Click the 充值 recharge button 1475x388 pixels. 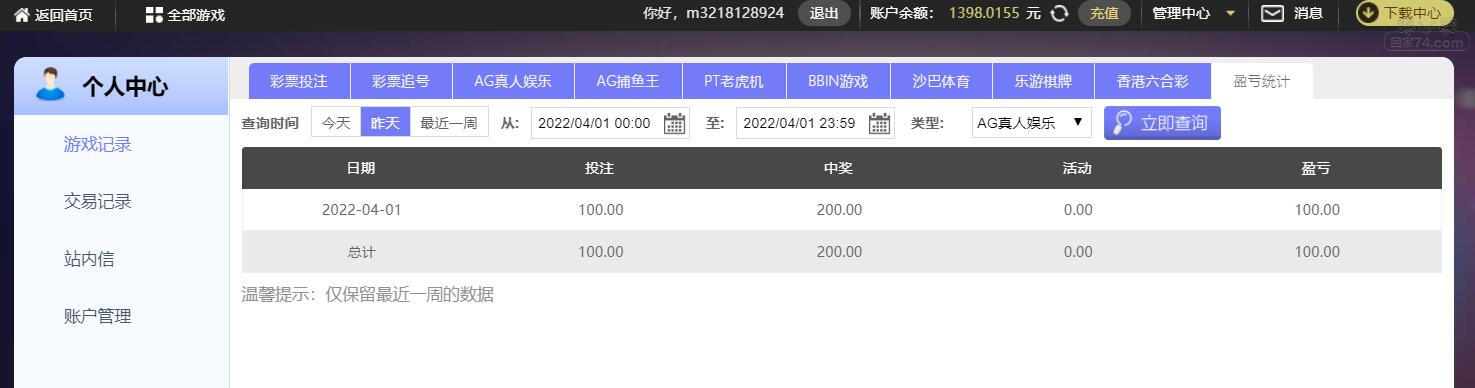click(x=1104, y=13)
